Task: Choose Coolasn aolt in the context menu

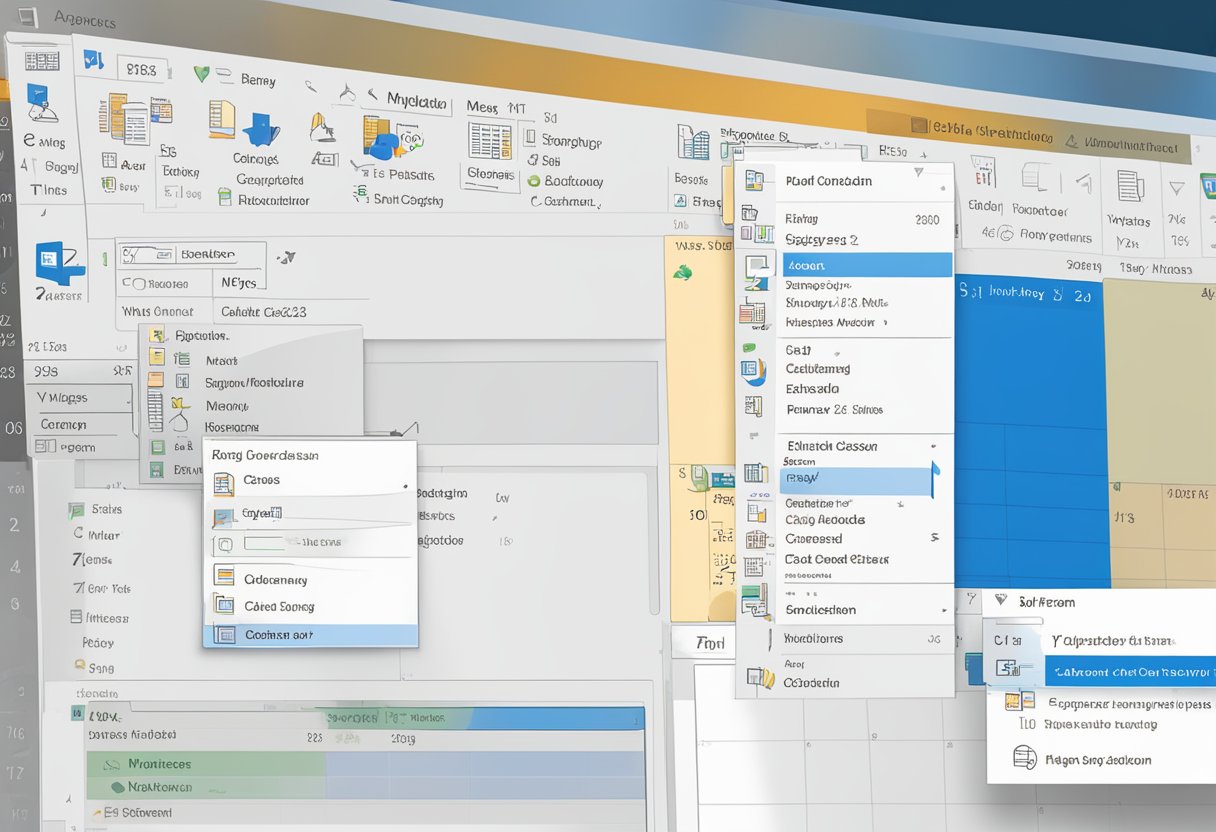Action: (310, 634)
